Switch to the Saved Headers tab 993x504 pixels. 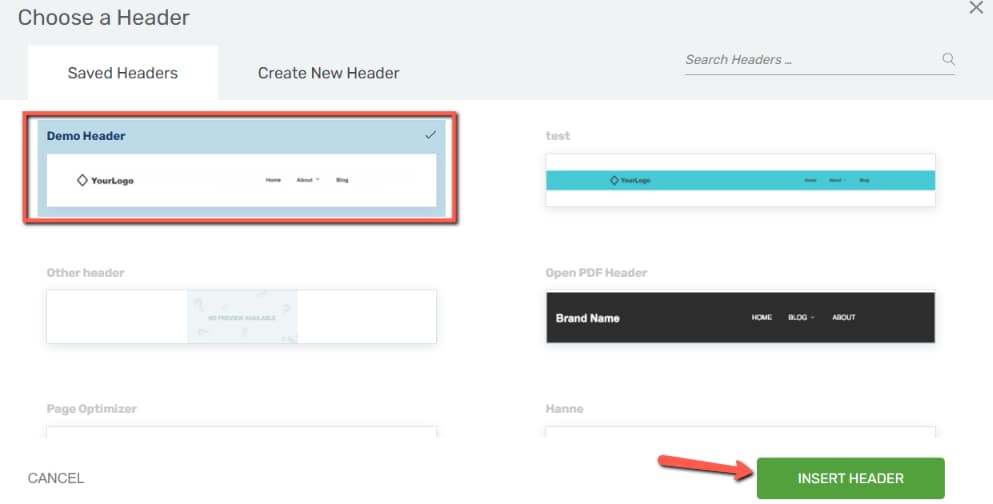tap(123, 73)
